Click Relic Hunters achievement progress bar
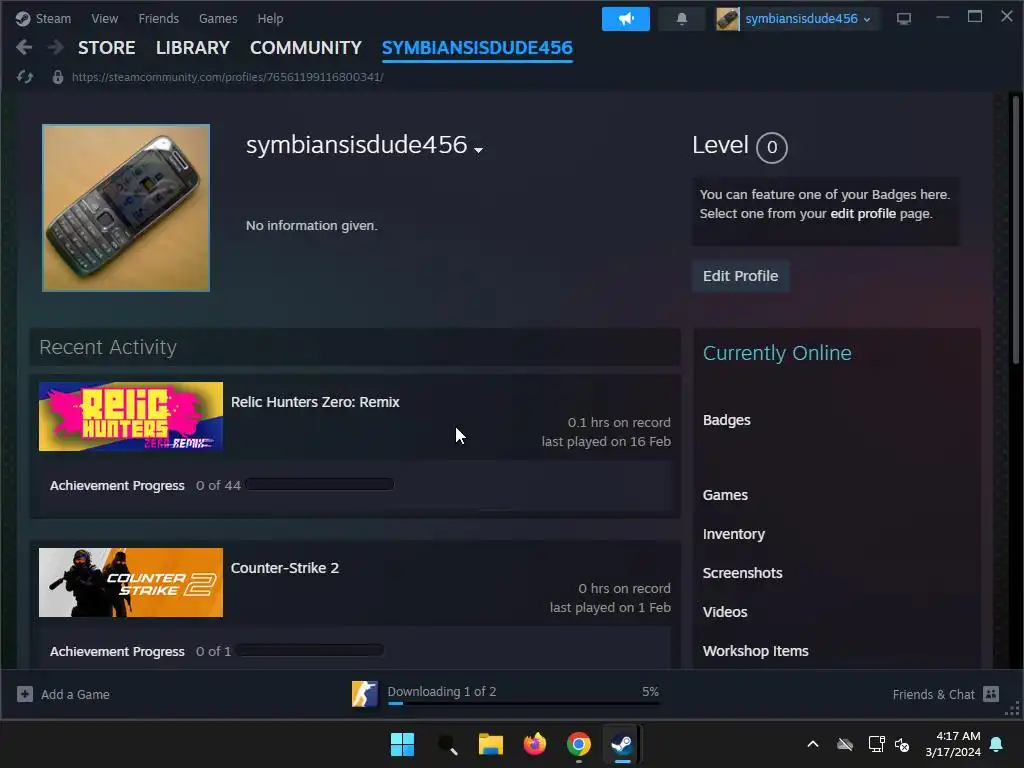 pyautogui.click(x=320, y=485)
